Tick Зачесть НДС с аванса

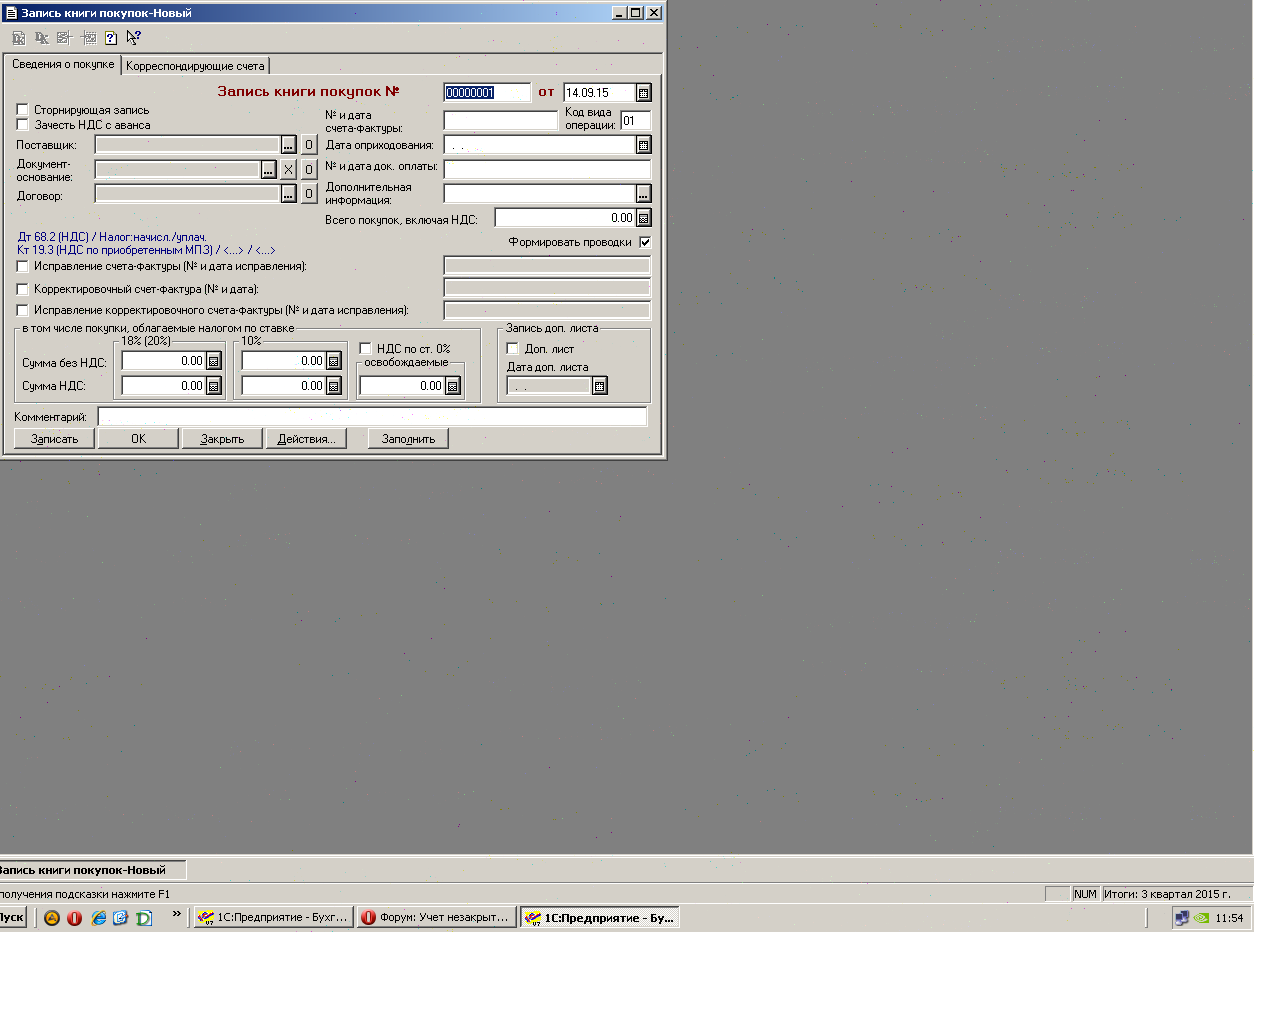tap(23, 125)
